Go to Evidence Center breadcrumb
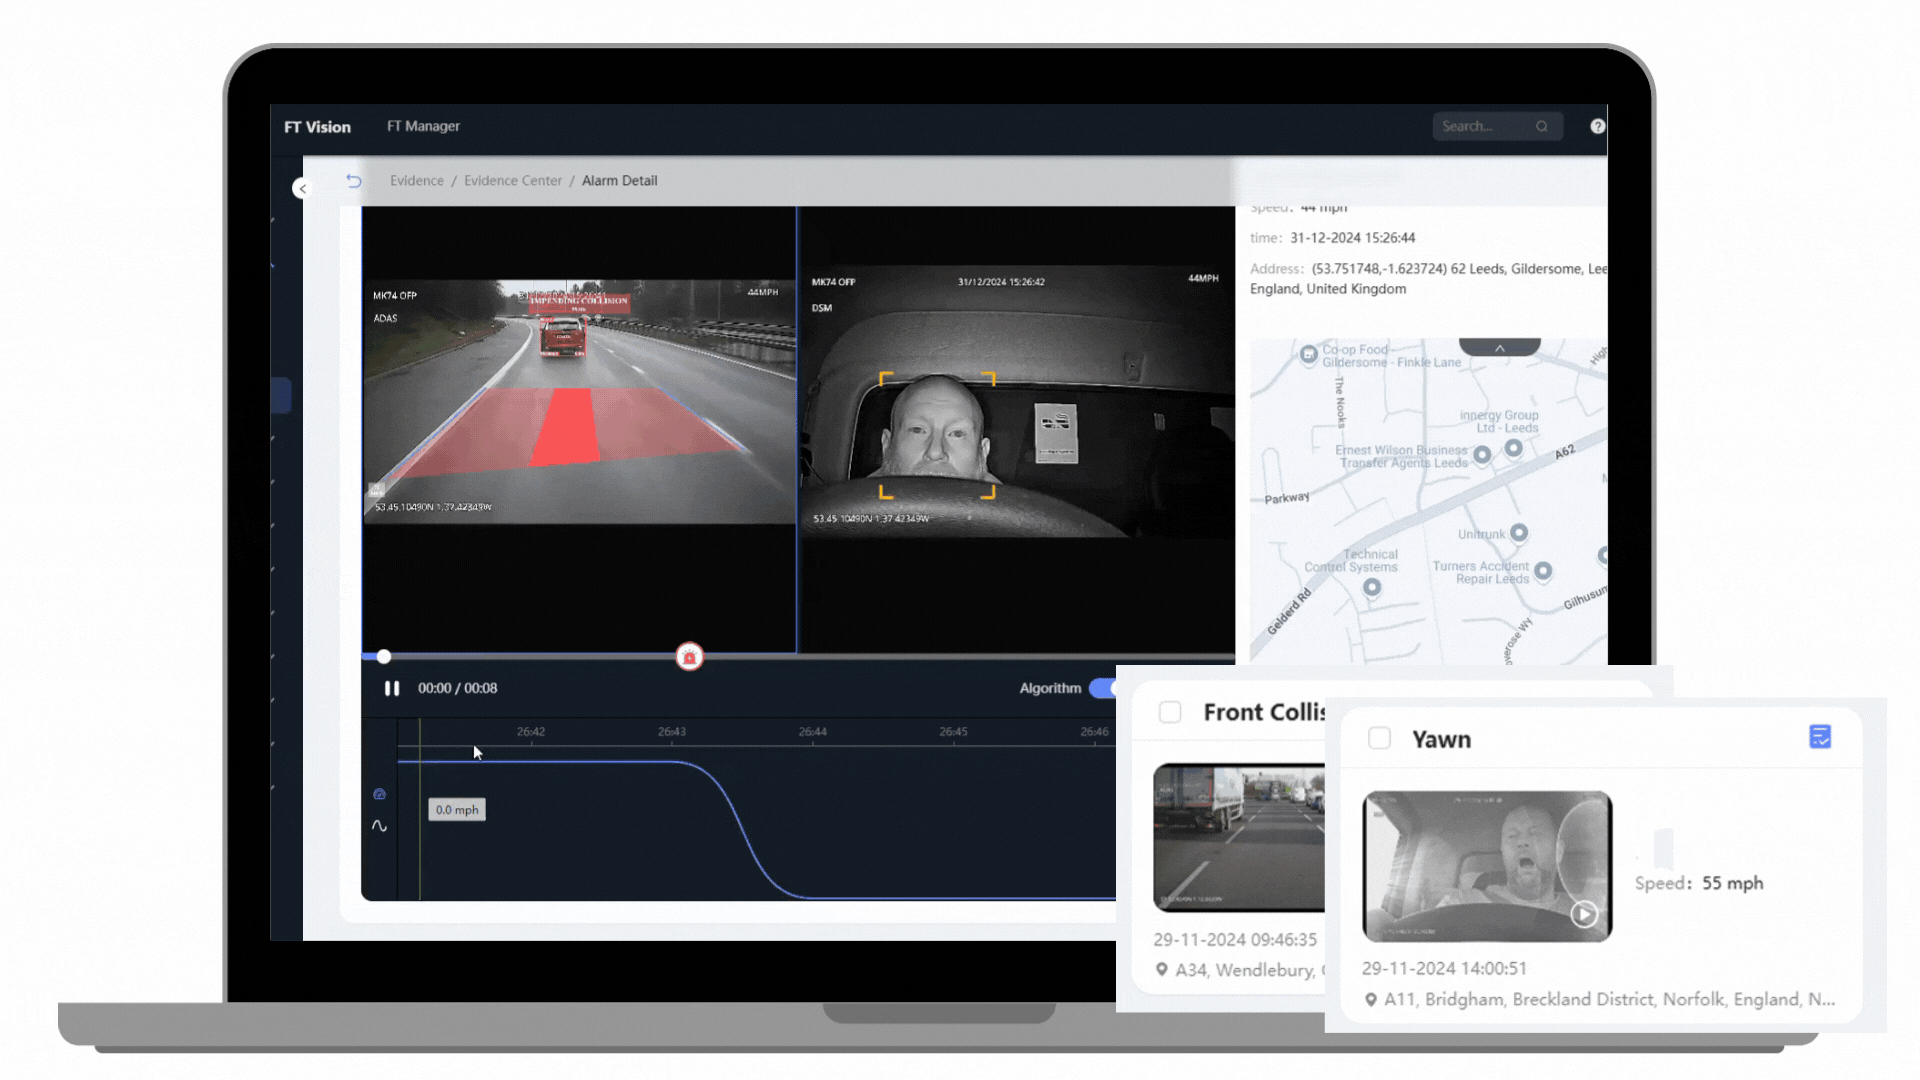 [x=512, y=181]
